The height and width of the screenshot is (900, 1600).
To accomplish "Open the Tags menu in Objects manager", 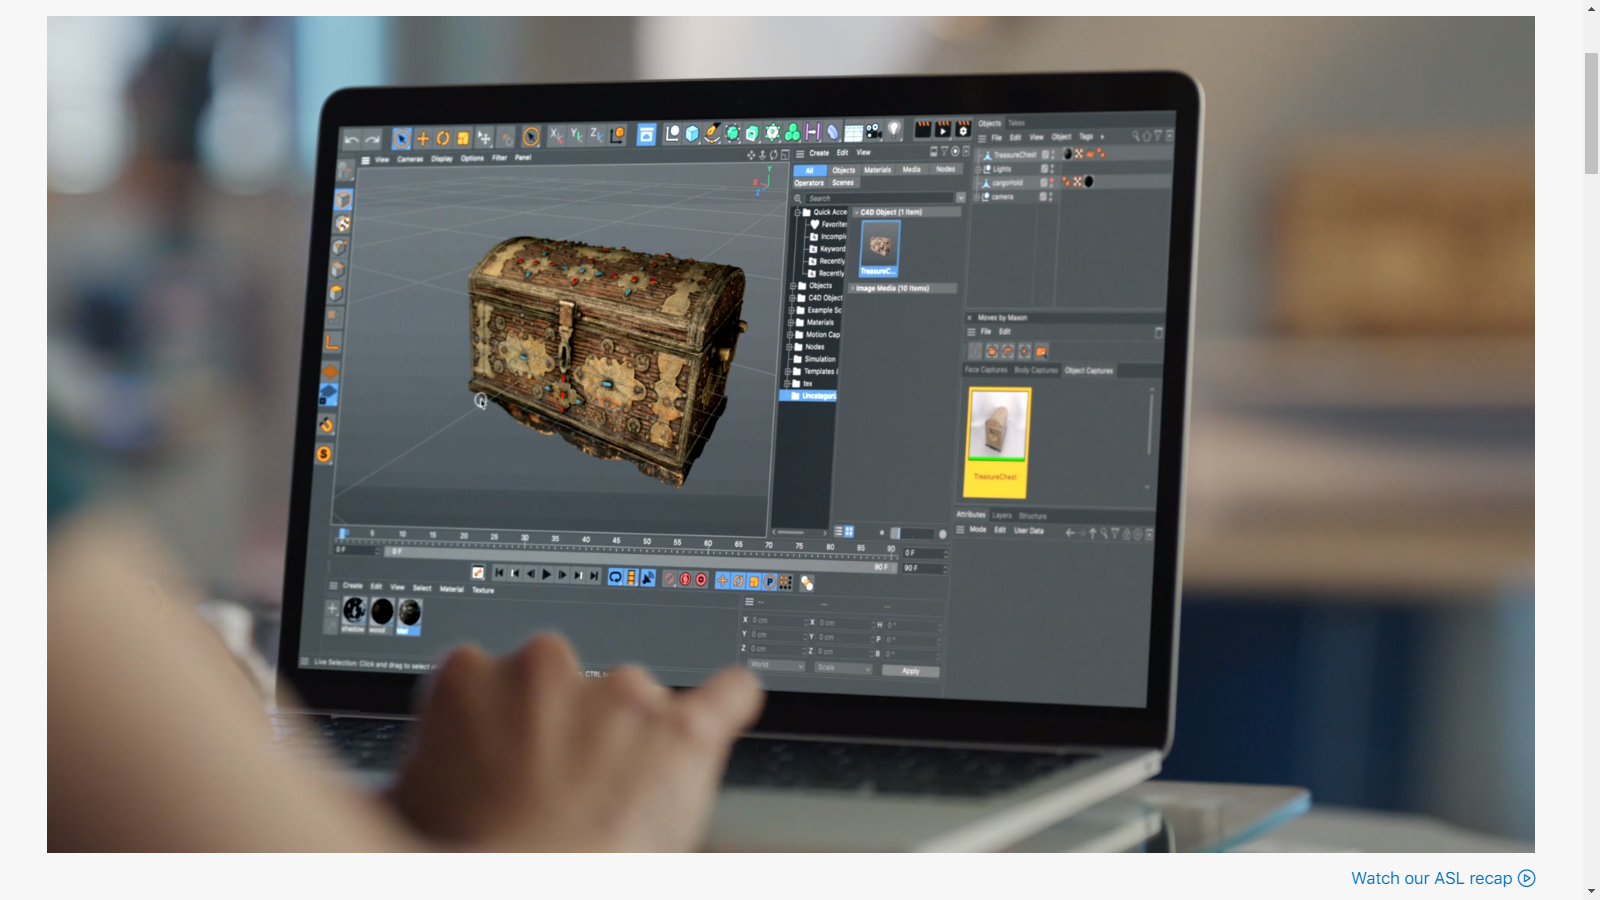I will [1085, 136].
